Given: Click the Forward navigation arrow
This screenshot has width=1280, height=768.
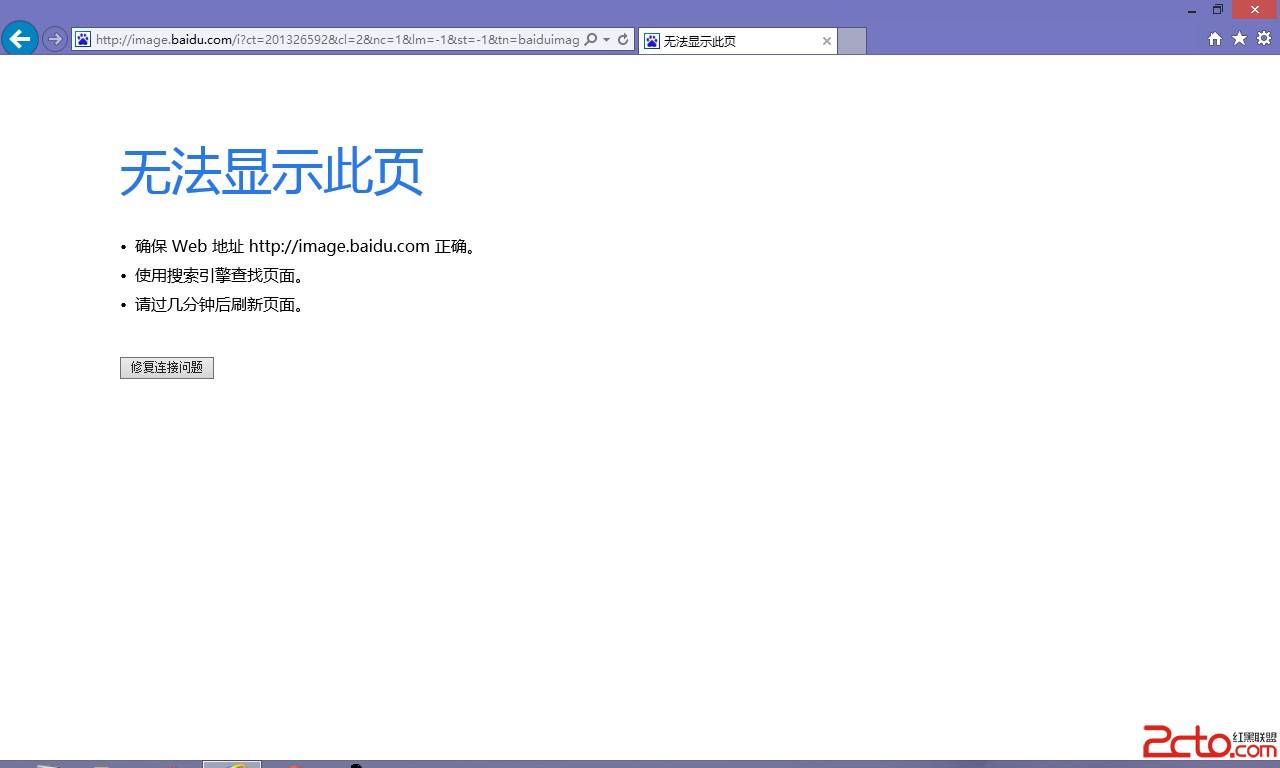Looking at the screenshot, I should pos(54,39).
